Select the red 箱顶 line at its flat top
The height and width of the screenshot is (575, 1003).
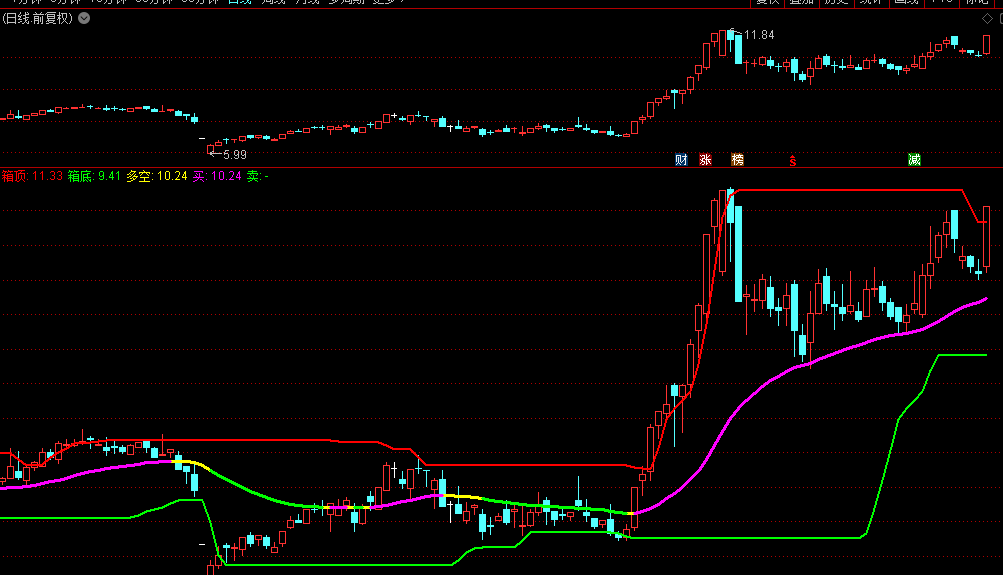(850, 189)
